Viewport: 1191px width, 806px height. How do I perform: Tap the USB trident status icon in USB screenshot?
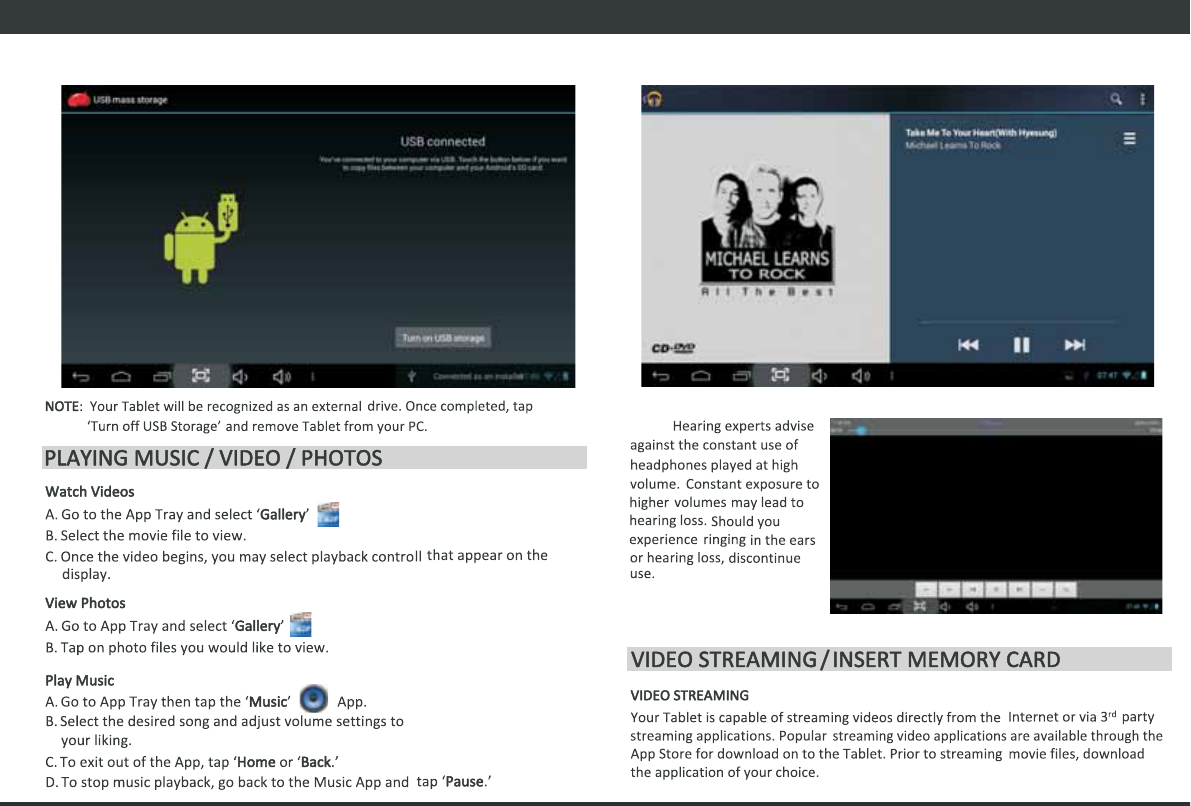[x=411, y=376]
